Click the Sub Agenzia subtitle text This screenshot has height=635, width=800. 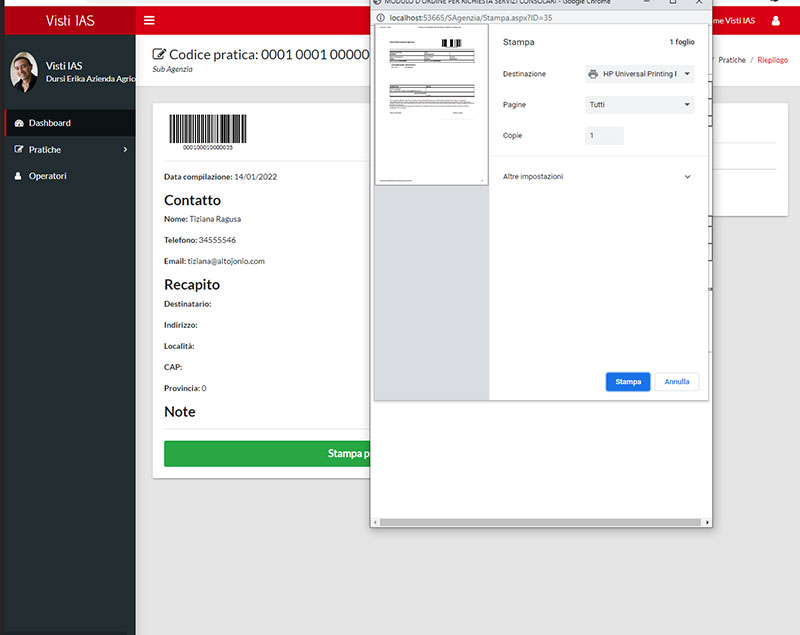point(172,69)
